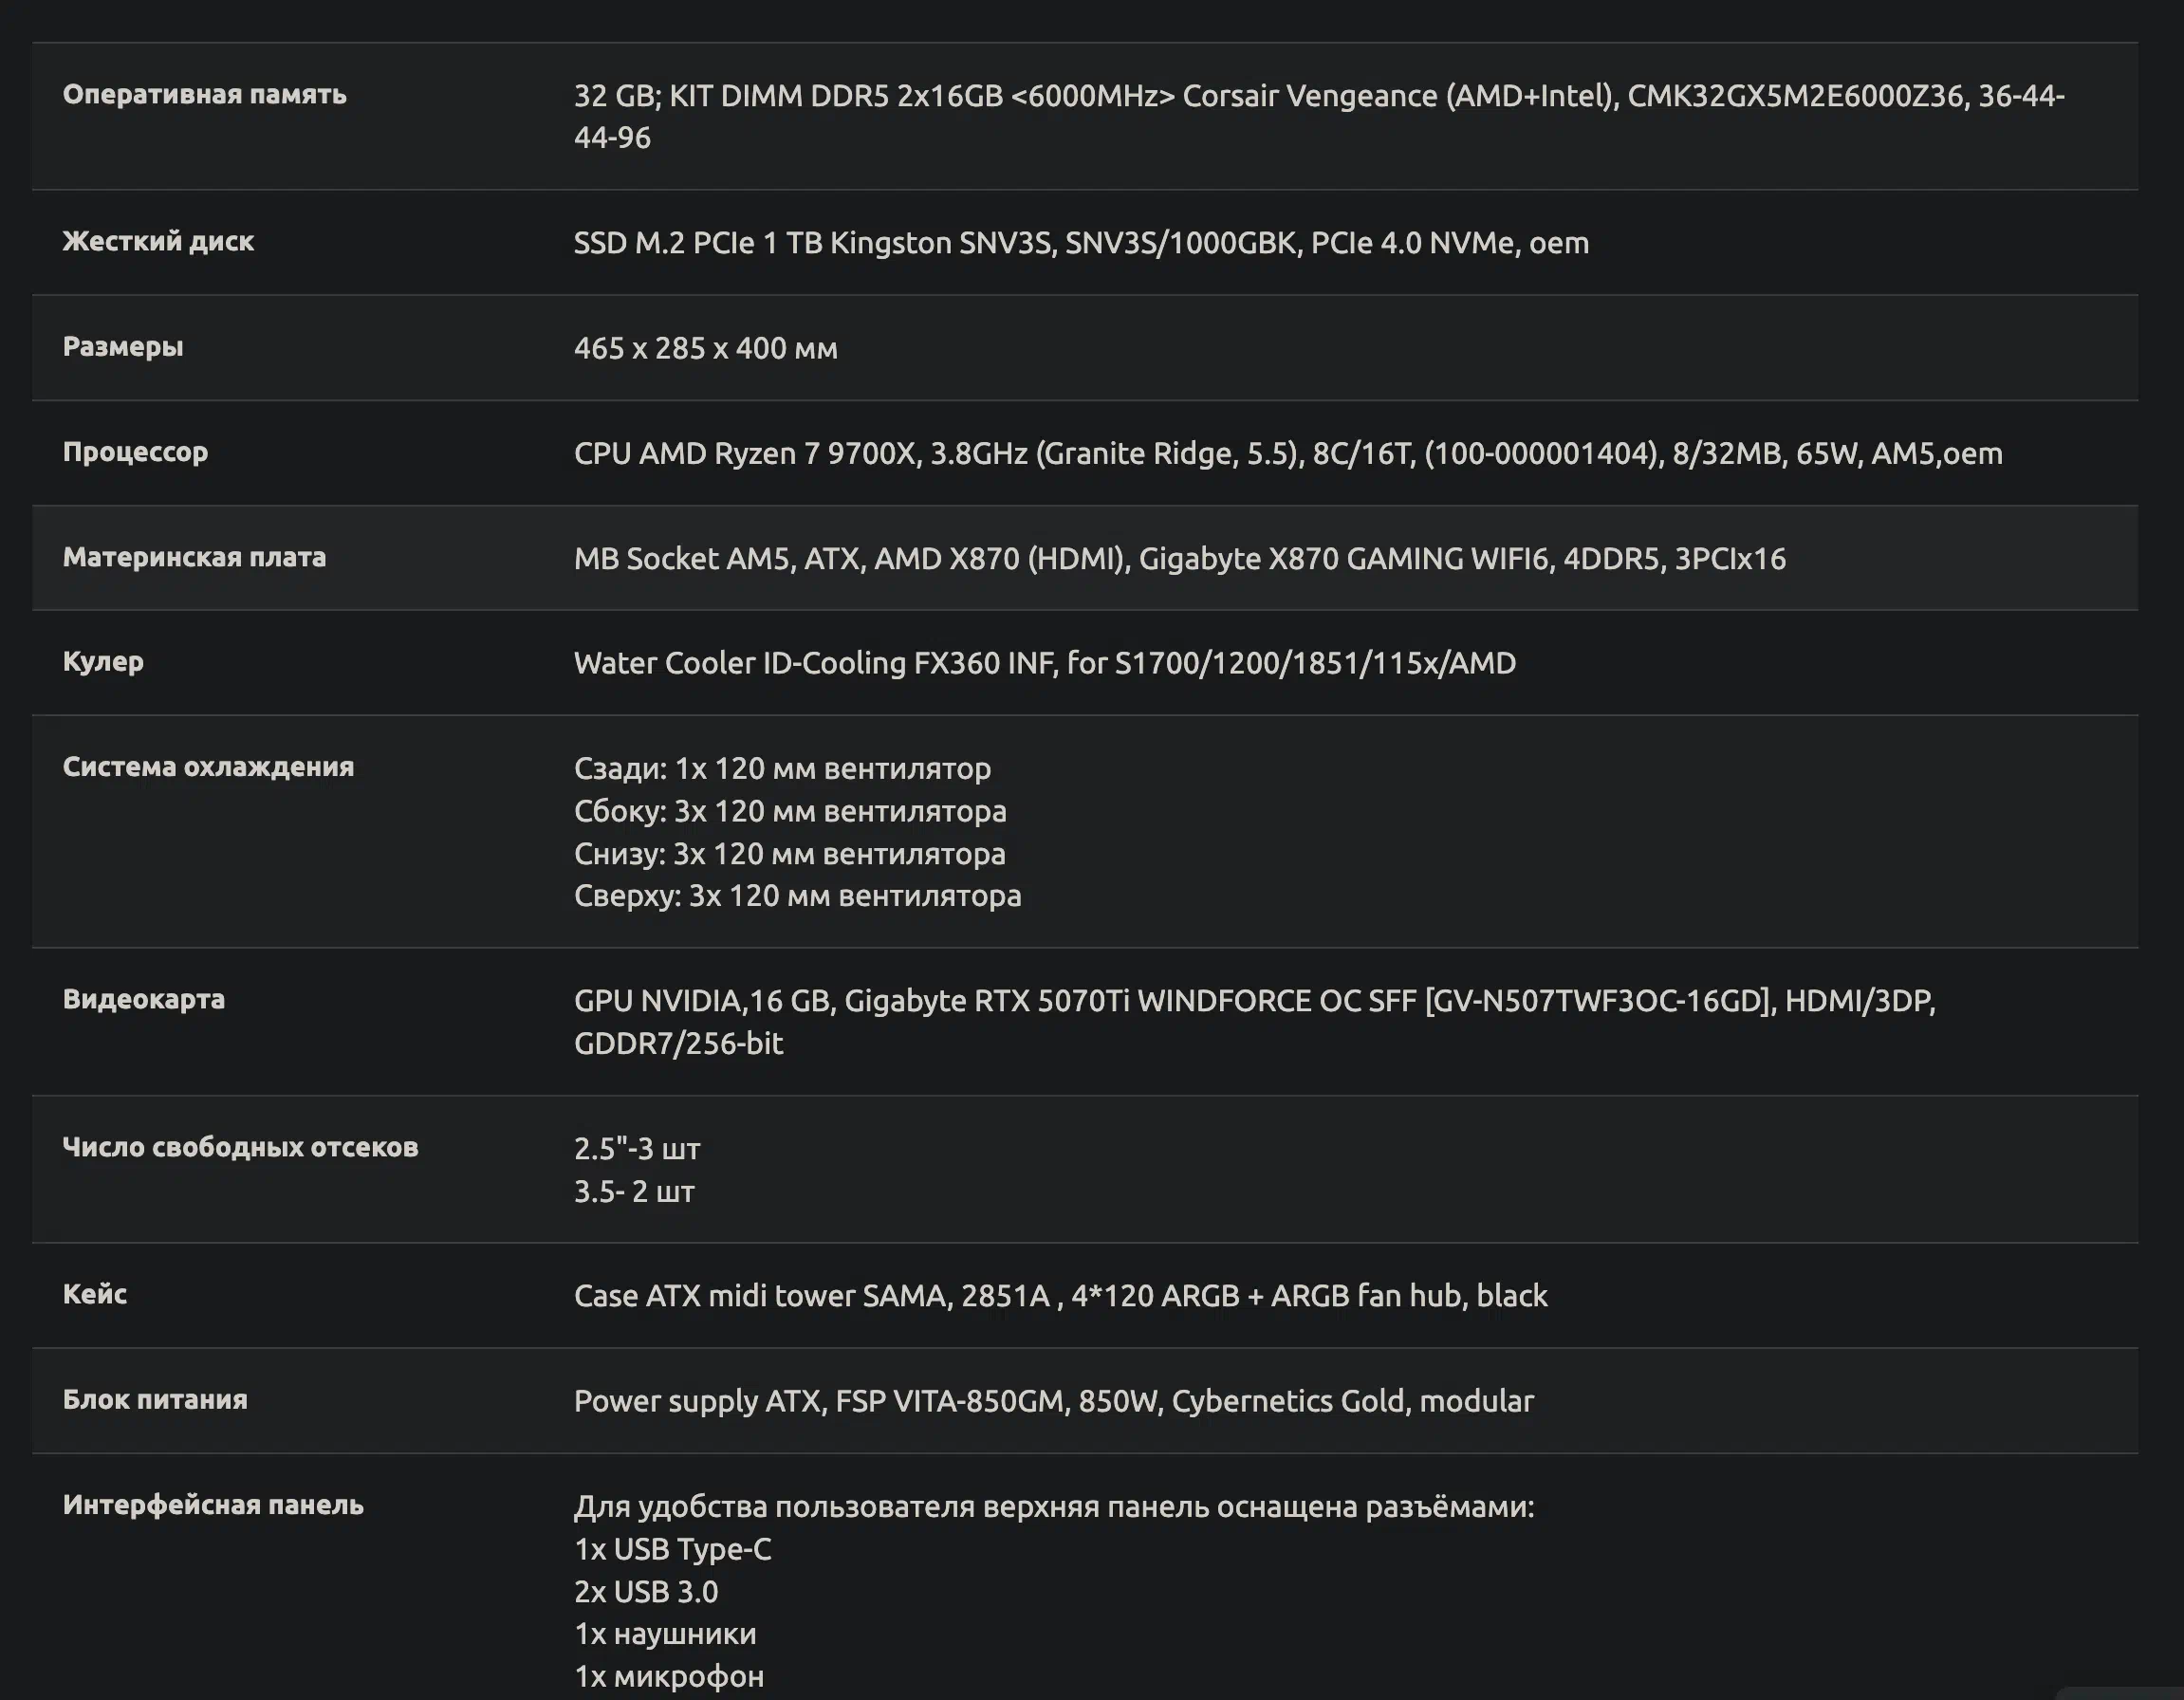Click the '1x микрофон' line
This screenshot has height=1700, width=2184.
669,1676
